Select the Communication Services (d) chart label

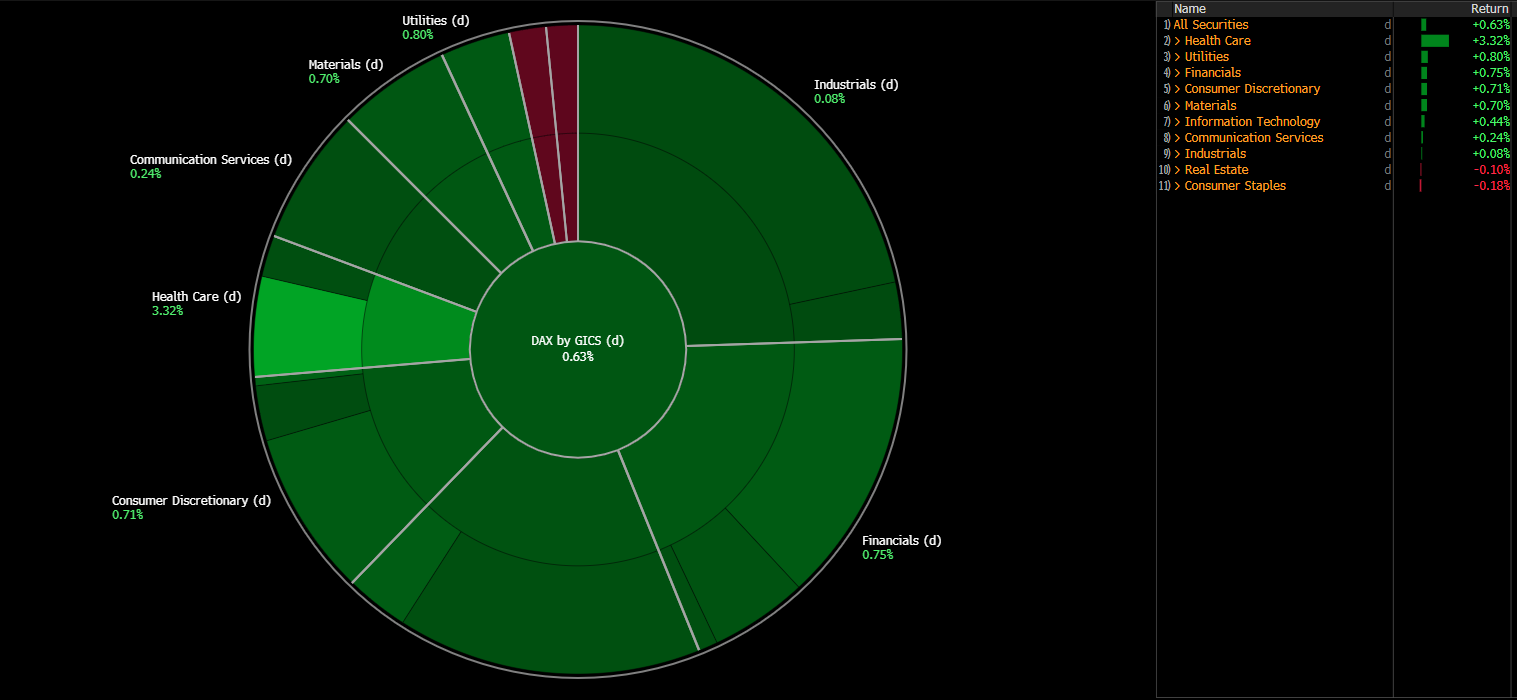pyautogui.click(x=210, y=160)
